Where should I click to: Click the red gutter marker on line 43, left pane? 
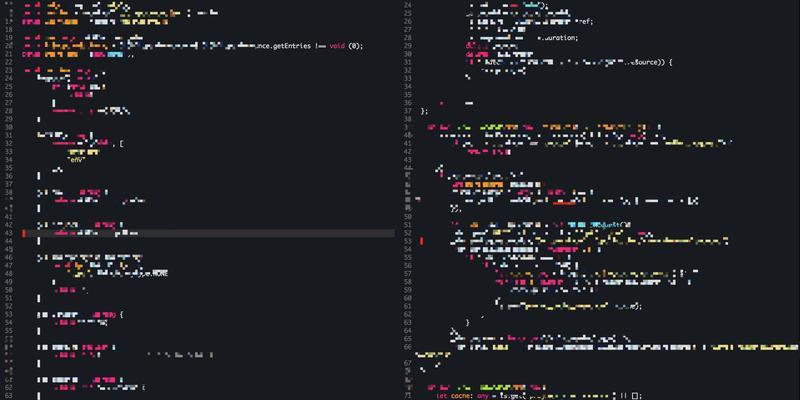pos(23,233)
